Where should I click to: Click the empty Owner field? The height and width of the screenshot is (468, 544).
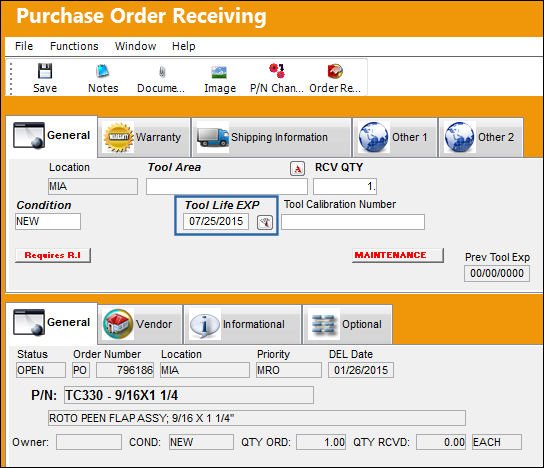click(x=89, y=442)
